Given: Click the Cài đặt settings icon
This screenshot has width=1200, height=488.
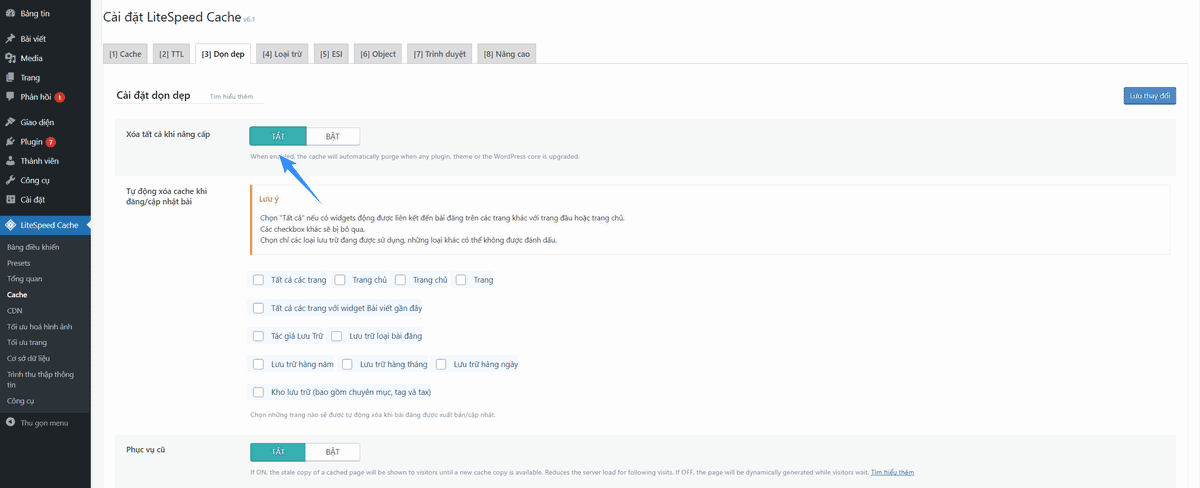Looking at the screenshot, I should click(x=10, y=200).
